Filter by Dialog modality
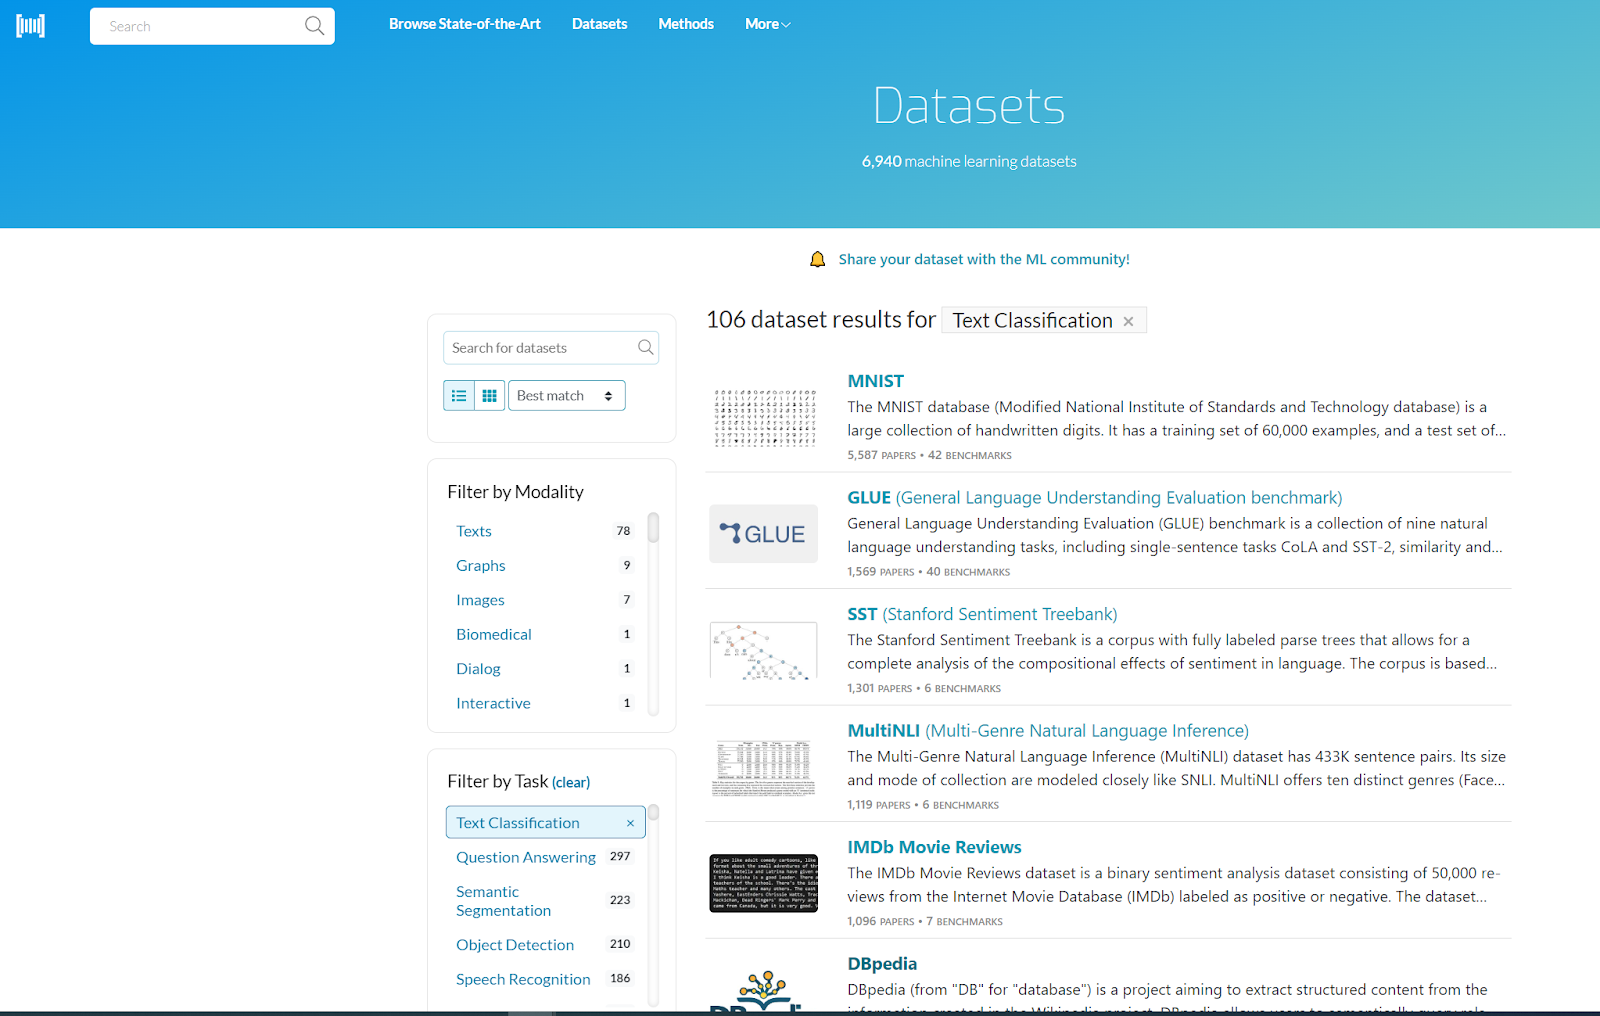 (478, 669)
